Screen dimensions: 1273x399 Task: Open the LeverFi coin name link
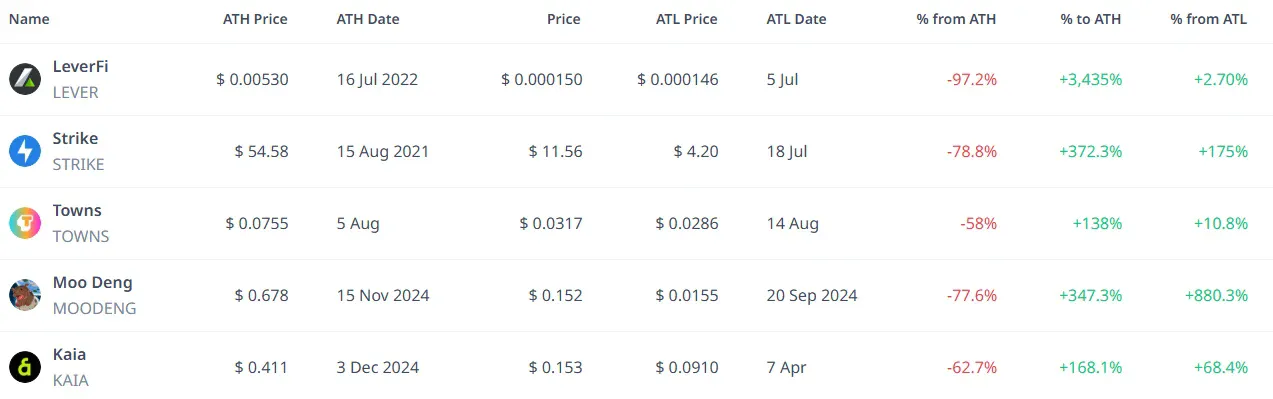coord(80,67)
